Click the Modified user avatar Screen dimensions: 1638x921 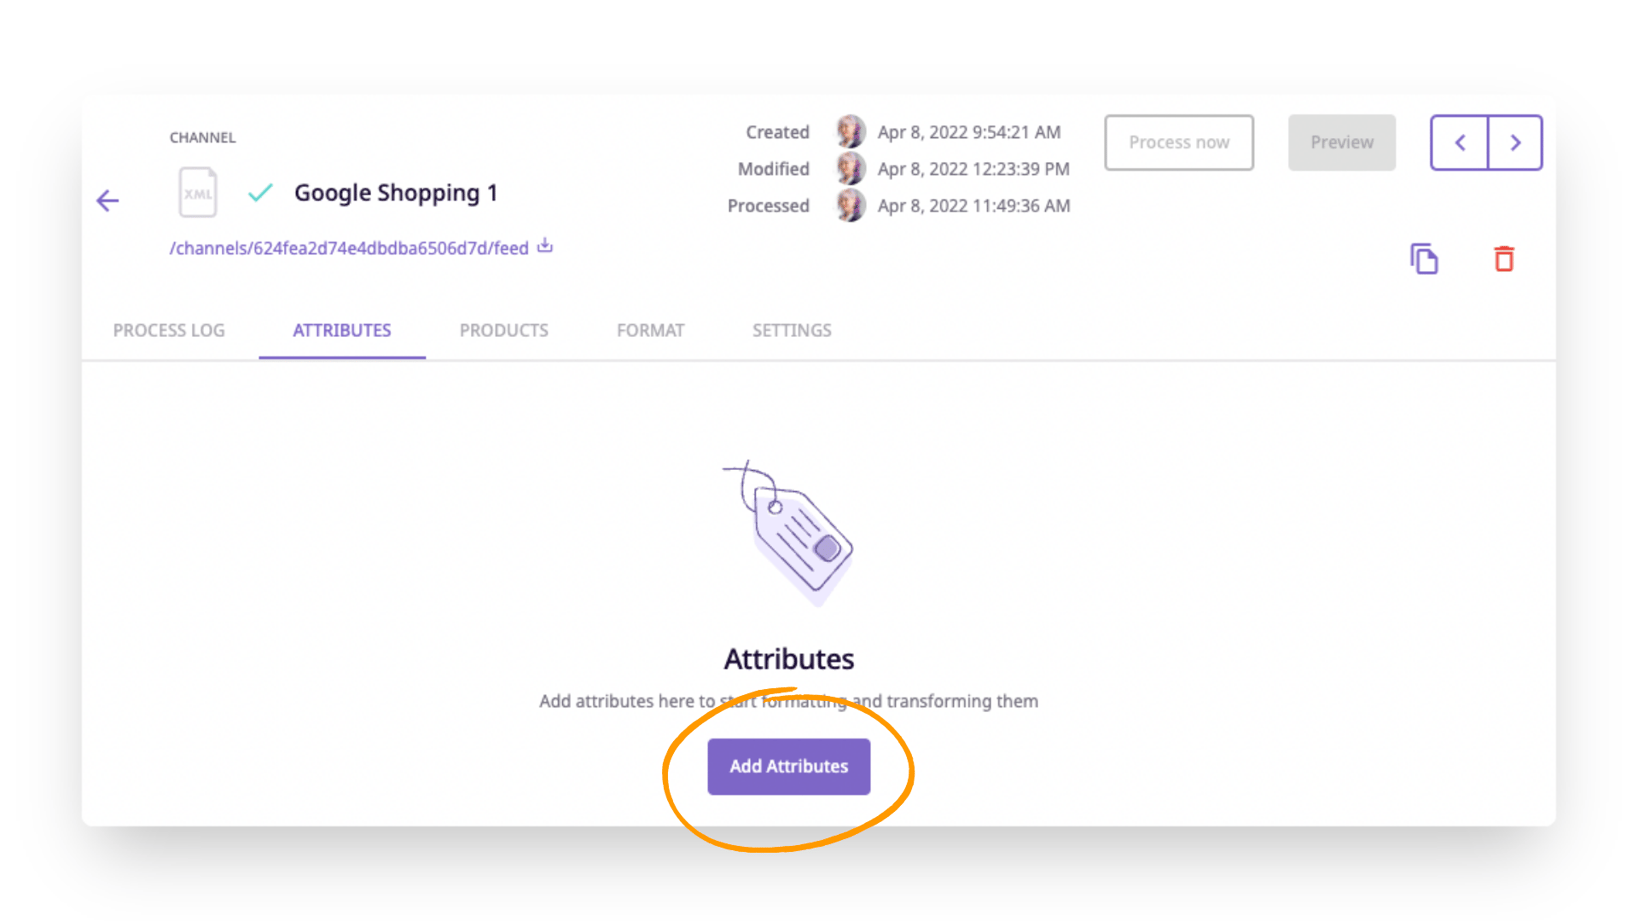click(x=849, y=169)
